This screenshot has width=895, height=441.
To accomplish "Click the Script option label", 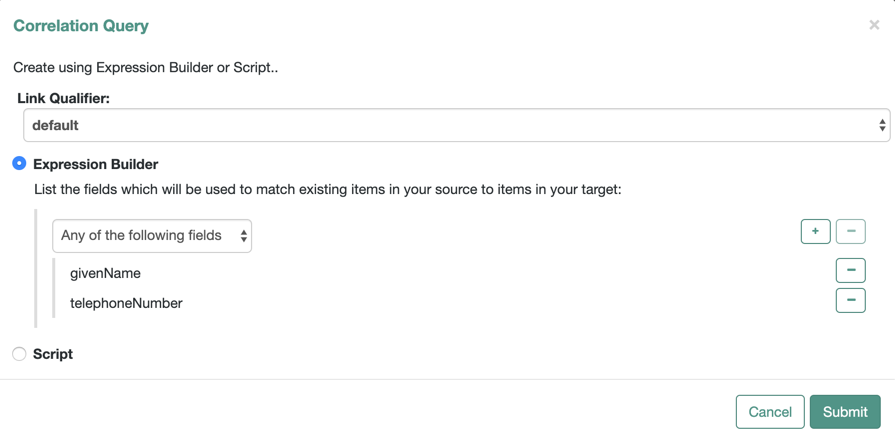I will click(53, 354).
